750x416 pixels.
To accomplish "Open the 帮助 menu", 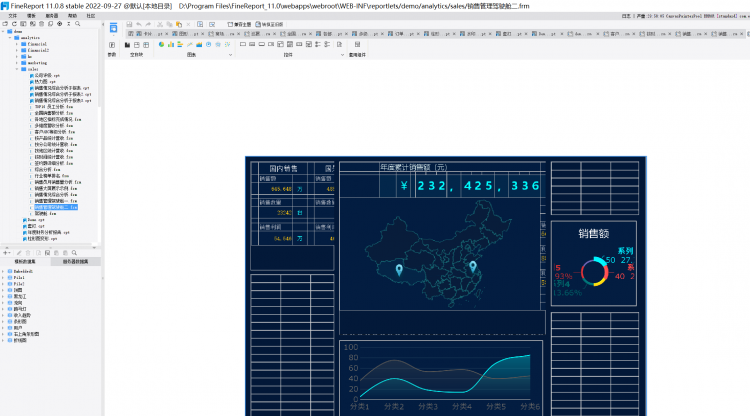I will click(72, 16).
